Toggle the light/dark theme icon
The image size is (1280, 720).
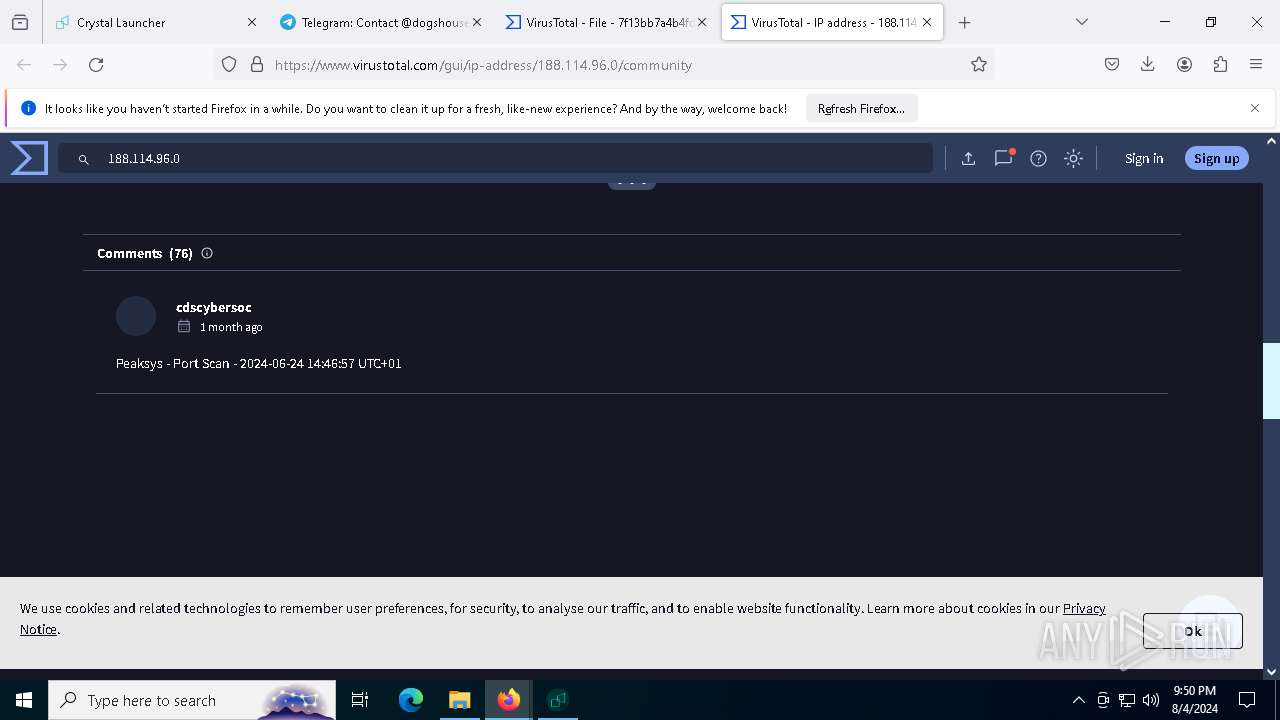(1073, 158)
